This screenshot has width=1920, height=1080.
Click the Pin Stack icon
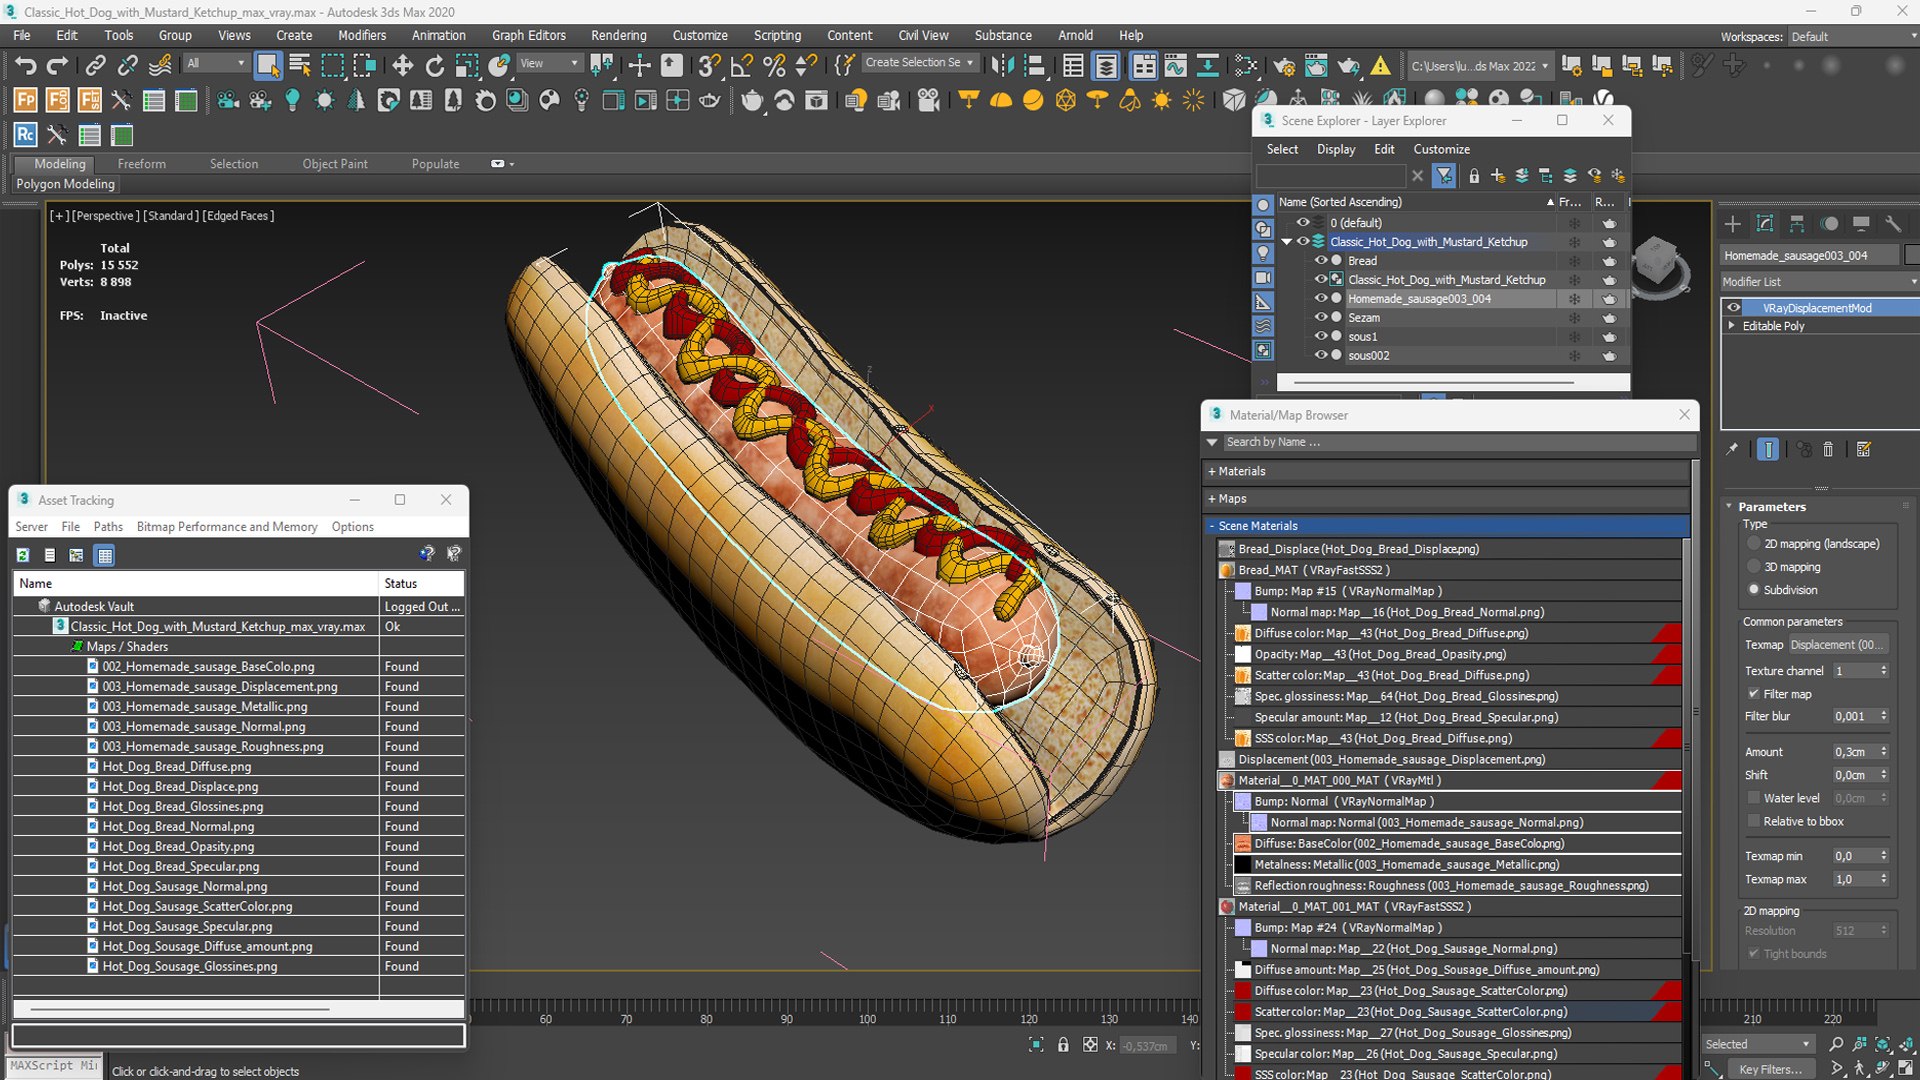pos(1733,450)
